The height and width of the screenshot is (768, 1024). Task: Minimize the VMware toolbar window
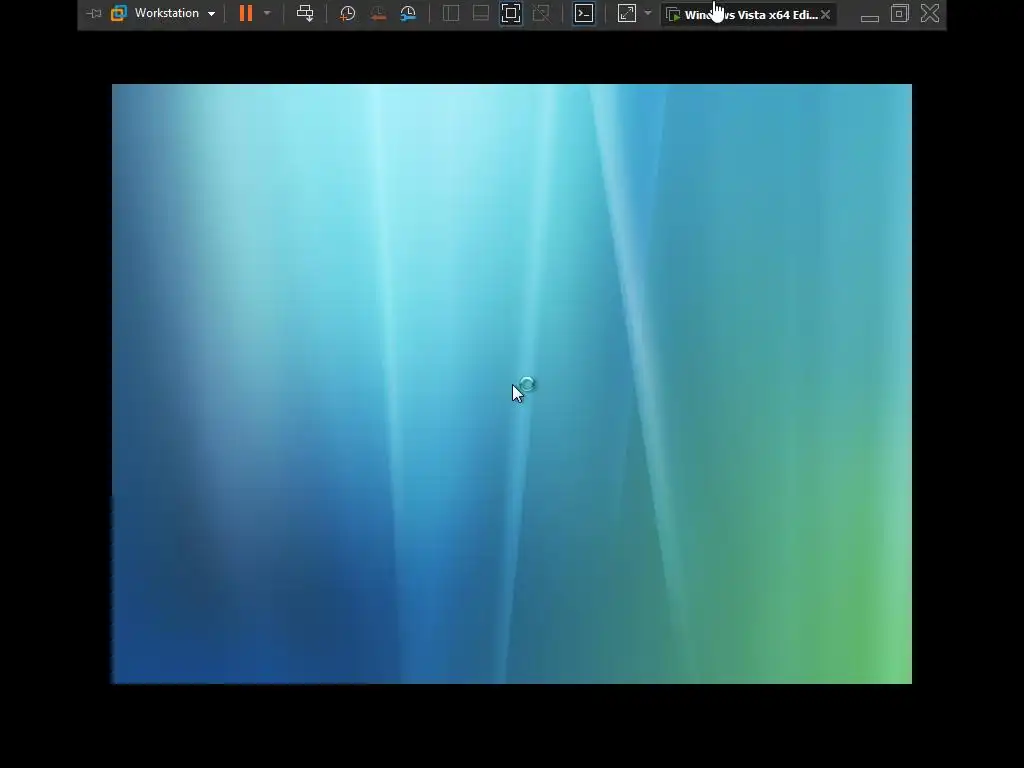click(870, 16)
